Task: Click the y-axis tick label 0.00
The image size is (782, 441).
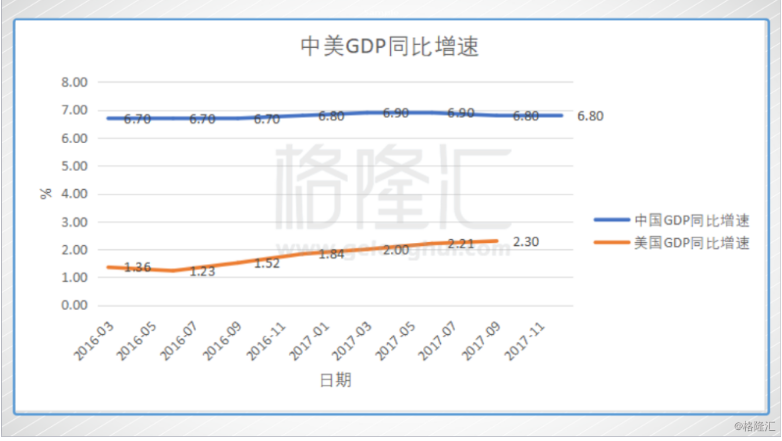Action: [74, 305]
